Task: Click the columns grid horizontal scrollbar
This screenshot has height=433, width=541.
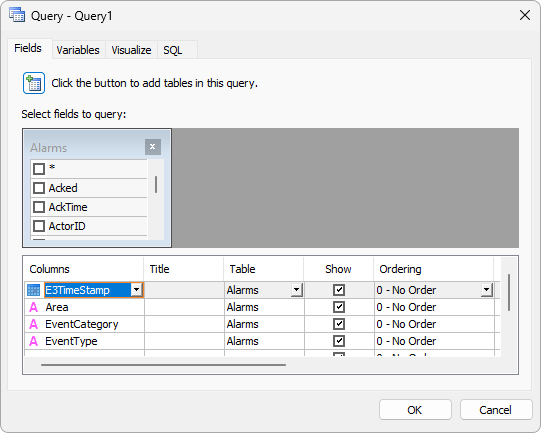Action: [163, 365]
